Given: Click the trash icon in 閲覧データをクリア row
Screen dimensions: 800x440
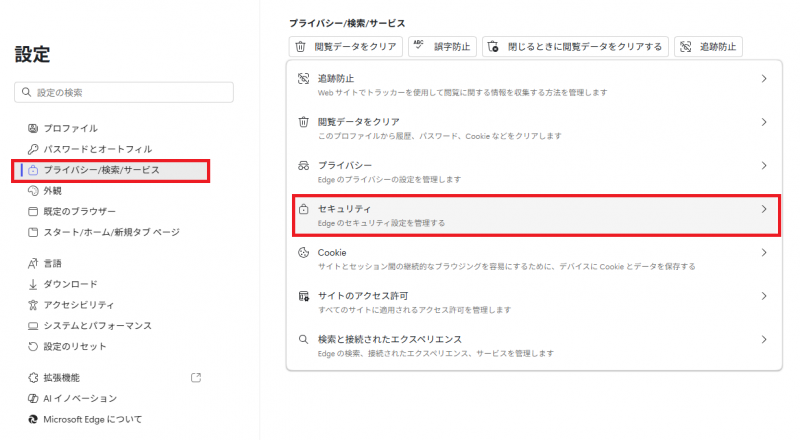Looking at the screenshot, I should point(303,122).
